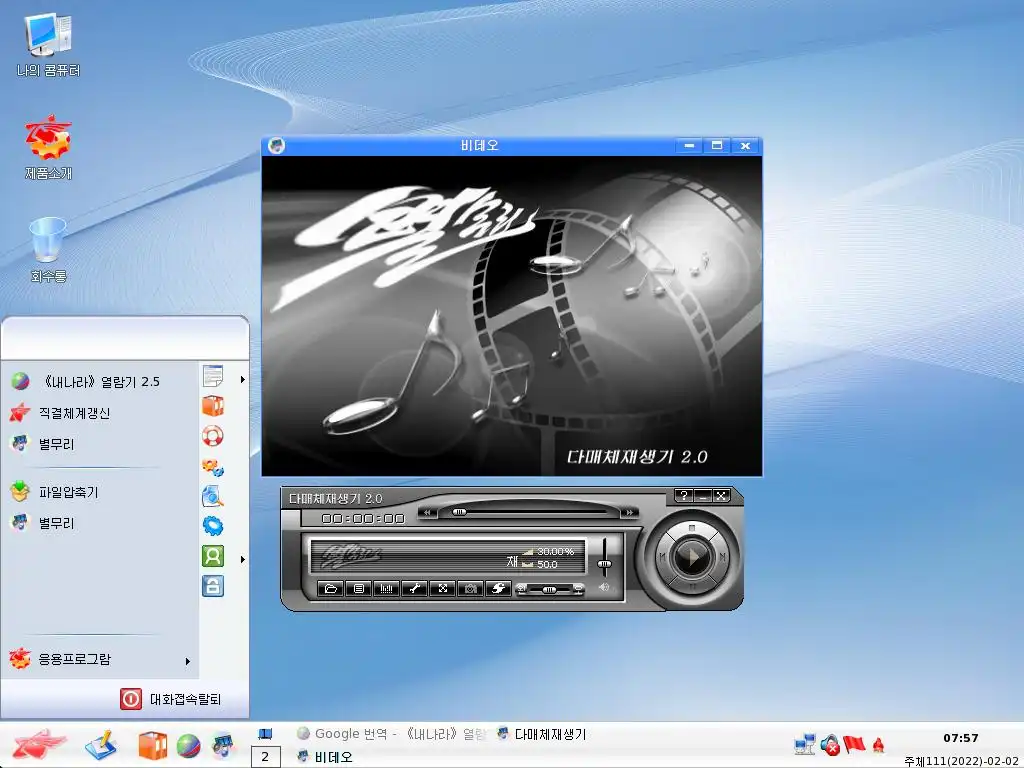Fast forward using the double-right arrow button
Screen dimensions: 1024x768
click(629, 513)
